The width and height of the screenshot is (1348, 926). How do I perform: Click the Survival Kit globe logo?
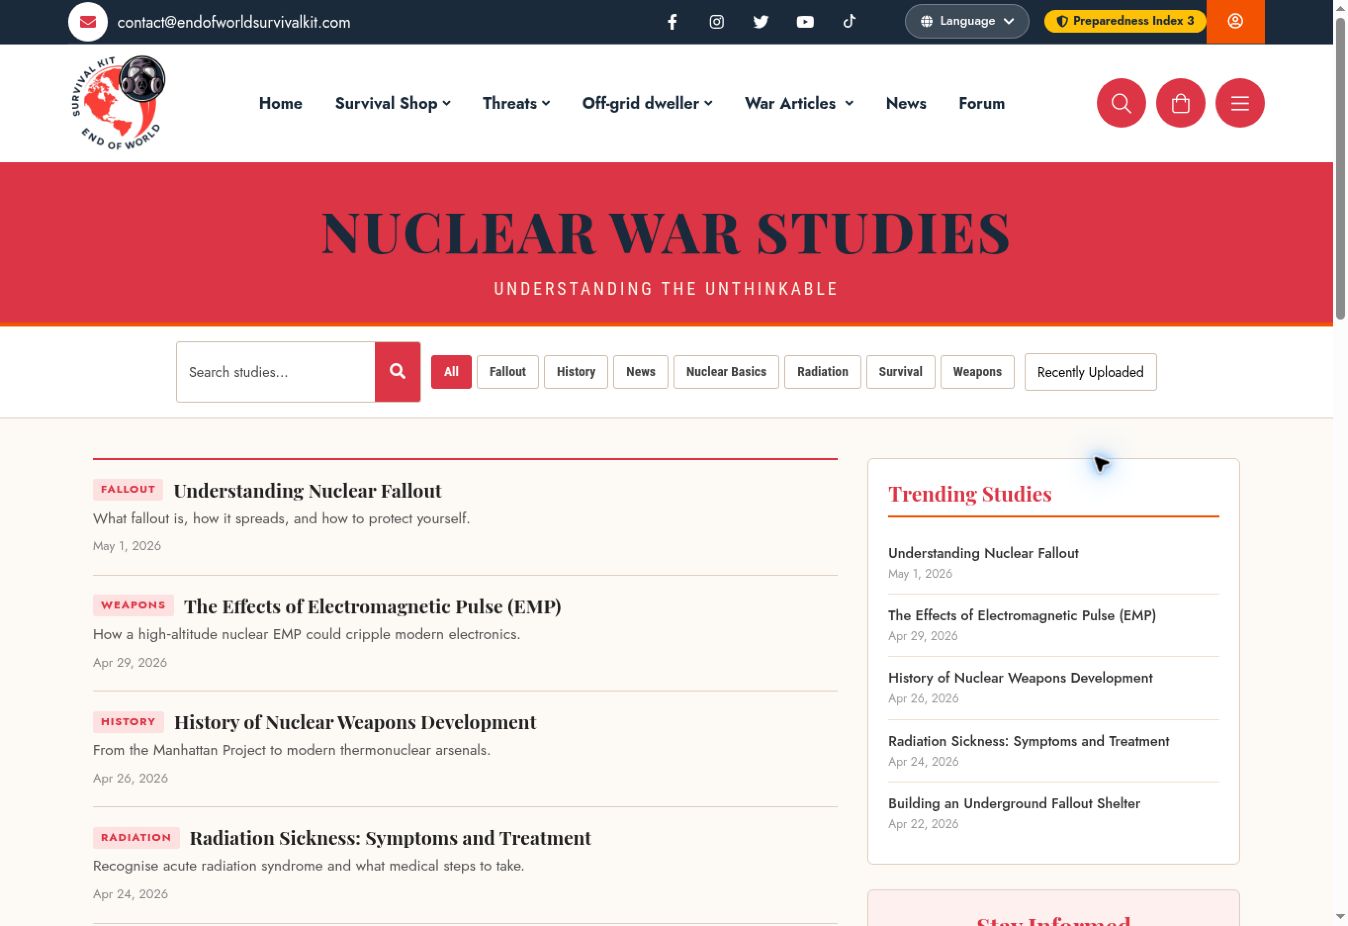[x=118, y=103]
